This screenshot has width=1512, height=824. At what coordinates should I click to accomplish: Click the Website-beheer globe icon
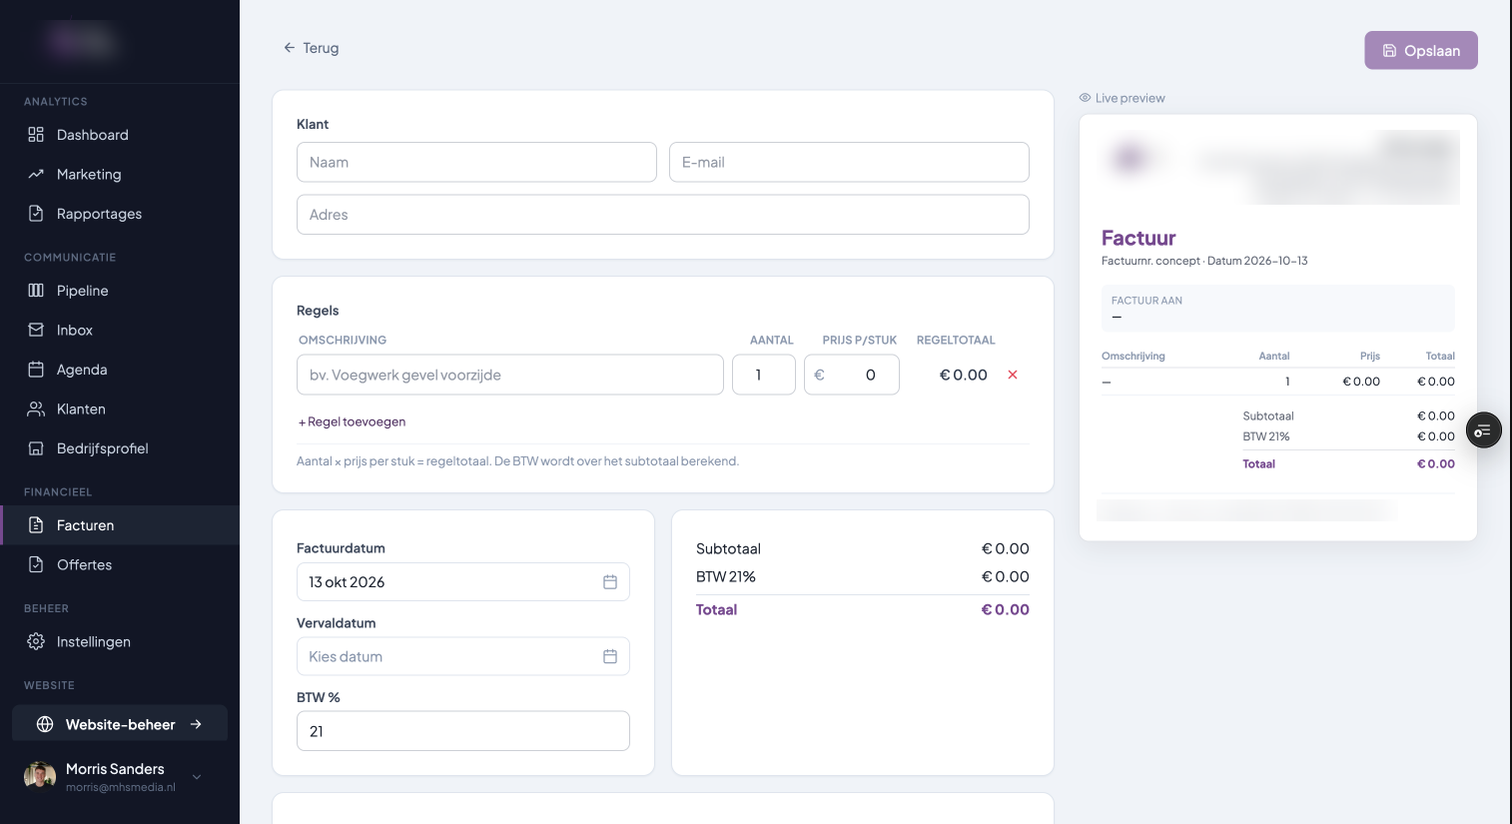[45, 725]
